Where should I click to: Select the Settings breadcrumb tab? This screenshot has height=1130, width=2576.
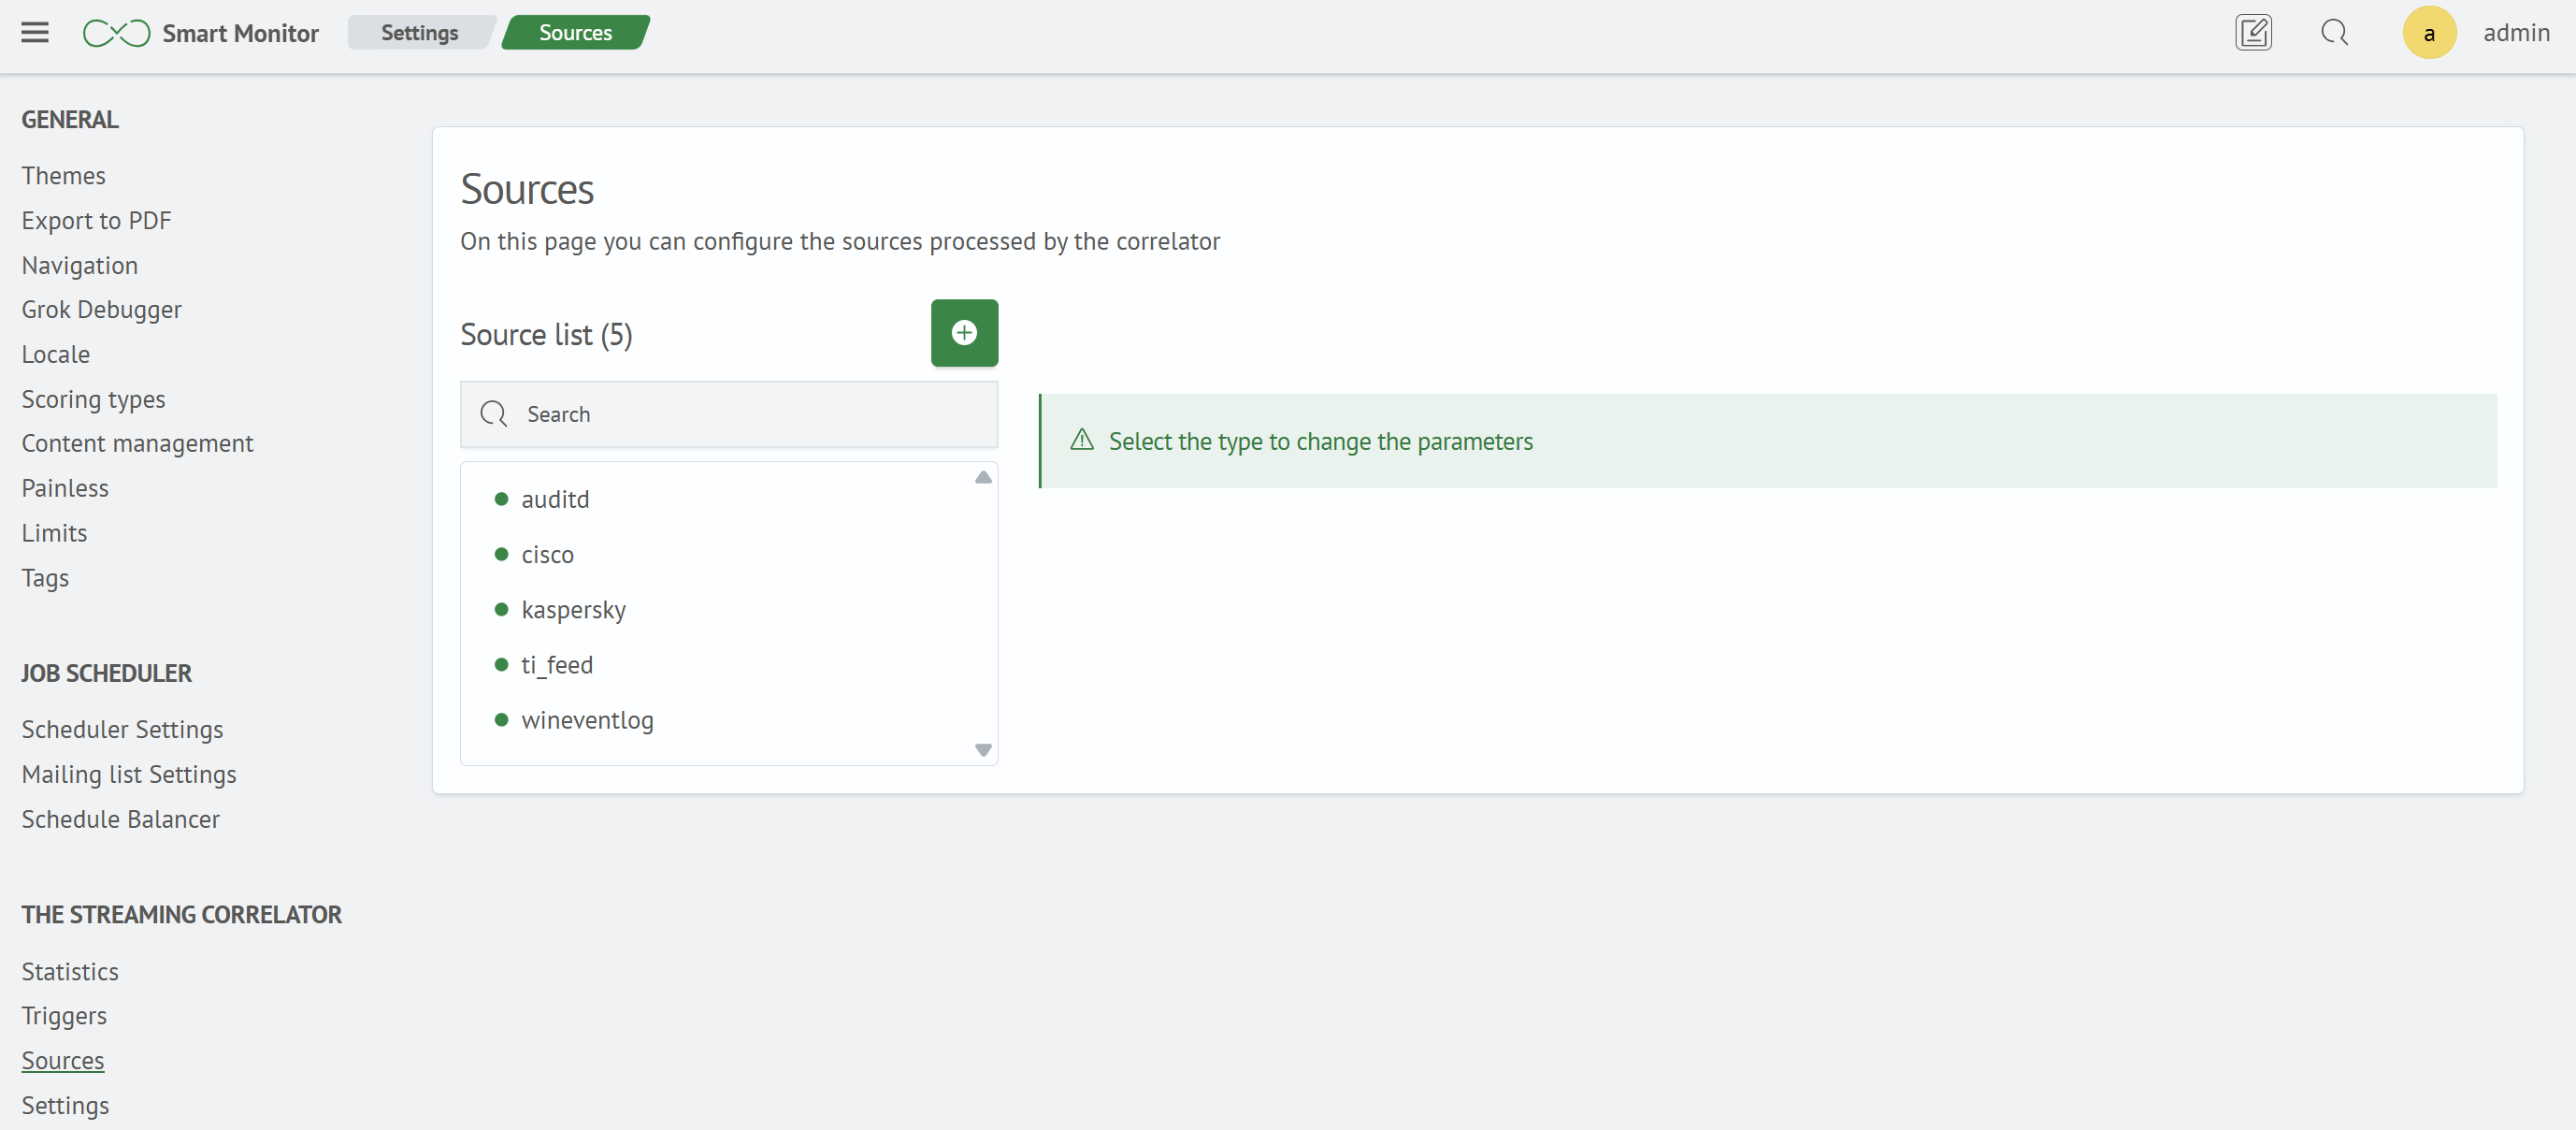tap(419, 33)
